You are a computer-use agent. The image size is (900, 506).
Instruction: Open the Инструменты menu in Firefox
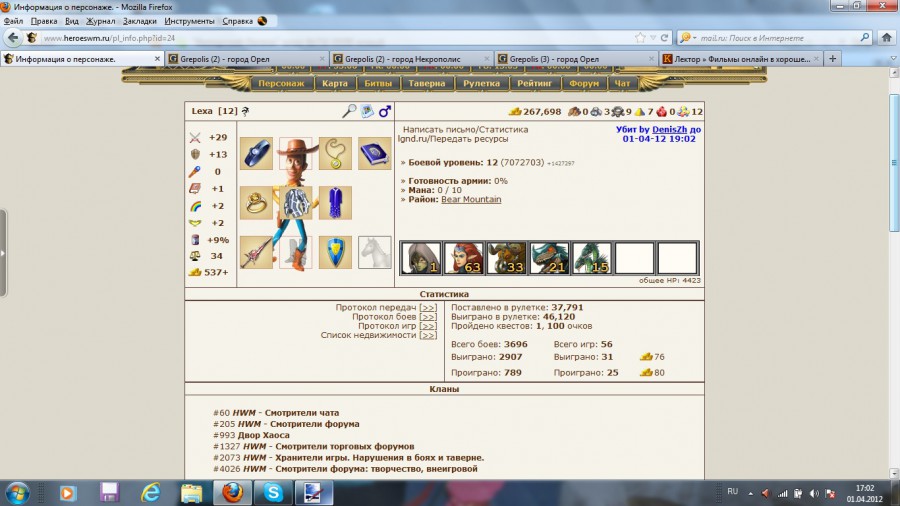pyautogui.click(x=189, y=21)
